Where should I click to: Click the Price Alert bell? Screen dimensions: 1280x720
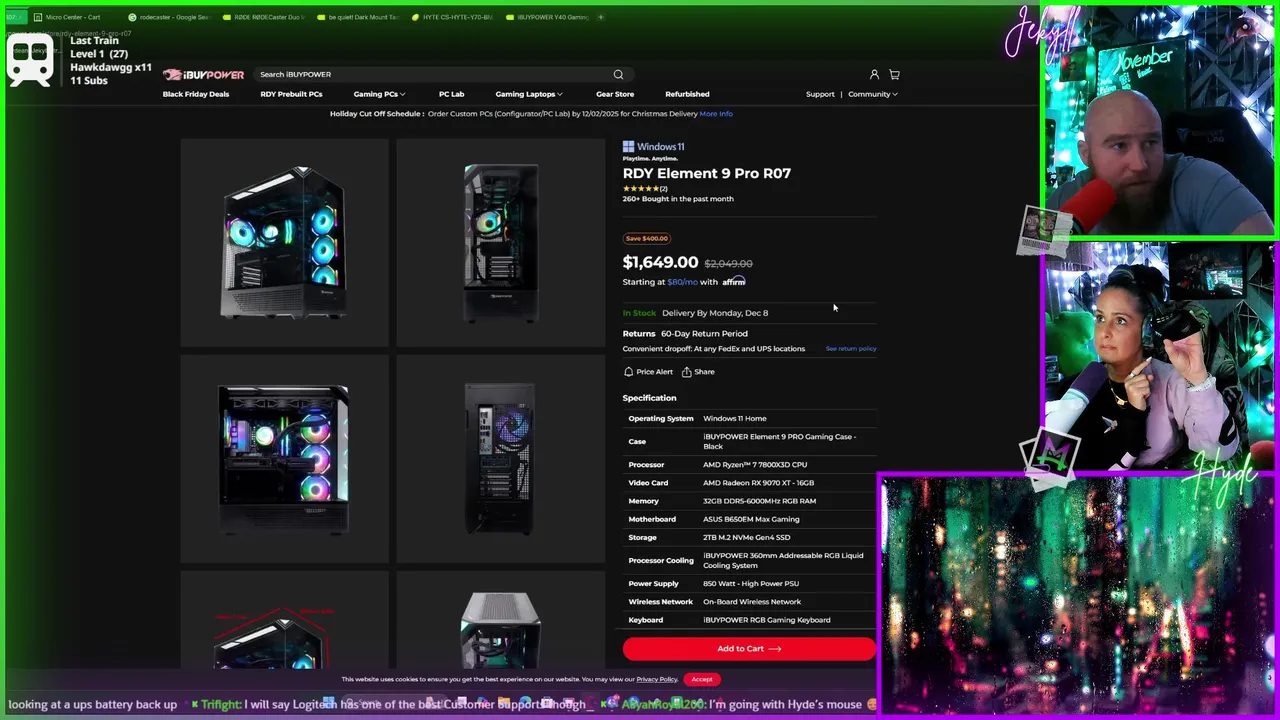coord(629,372)
